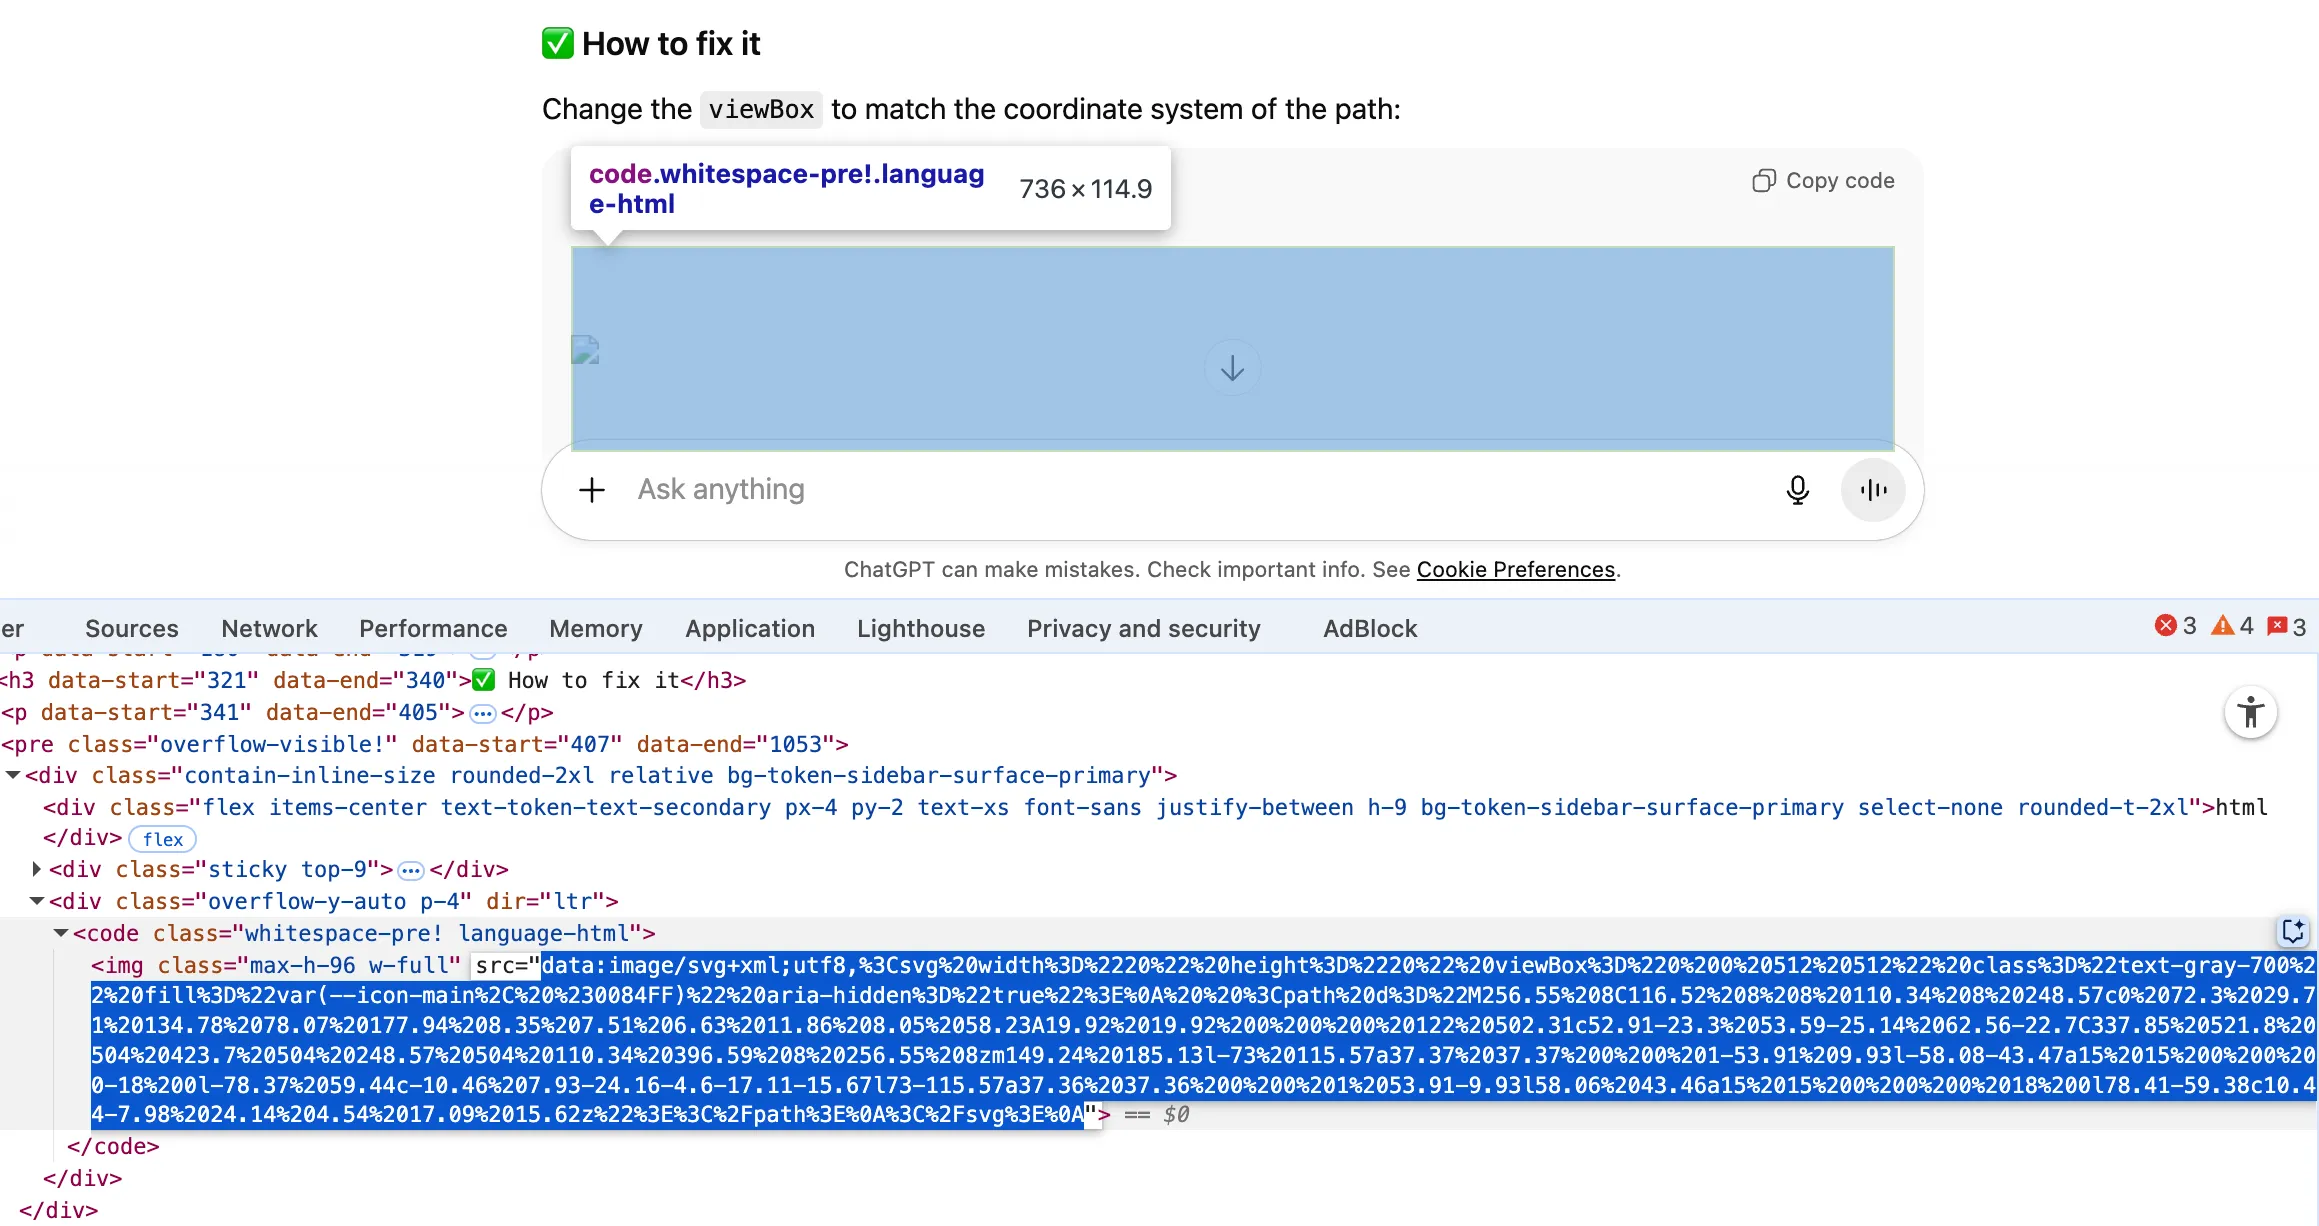Open the Cookie Preferences link

[1515, 570]
